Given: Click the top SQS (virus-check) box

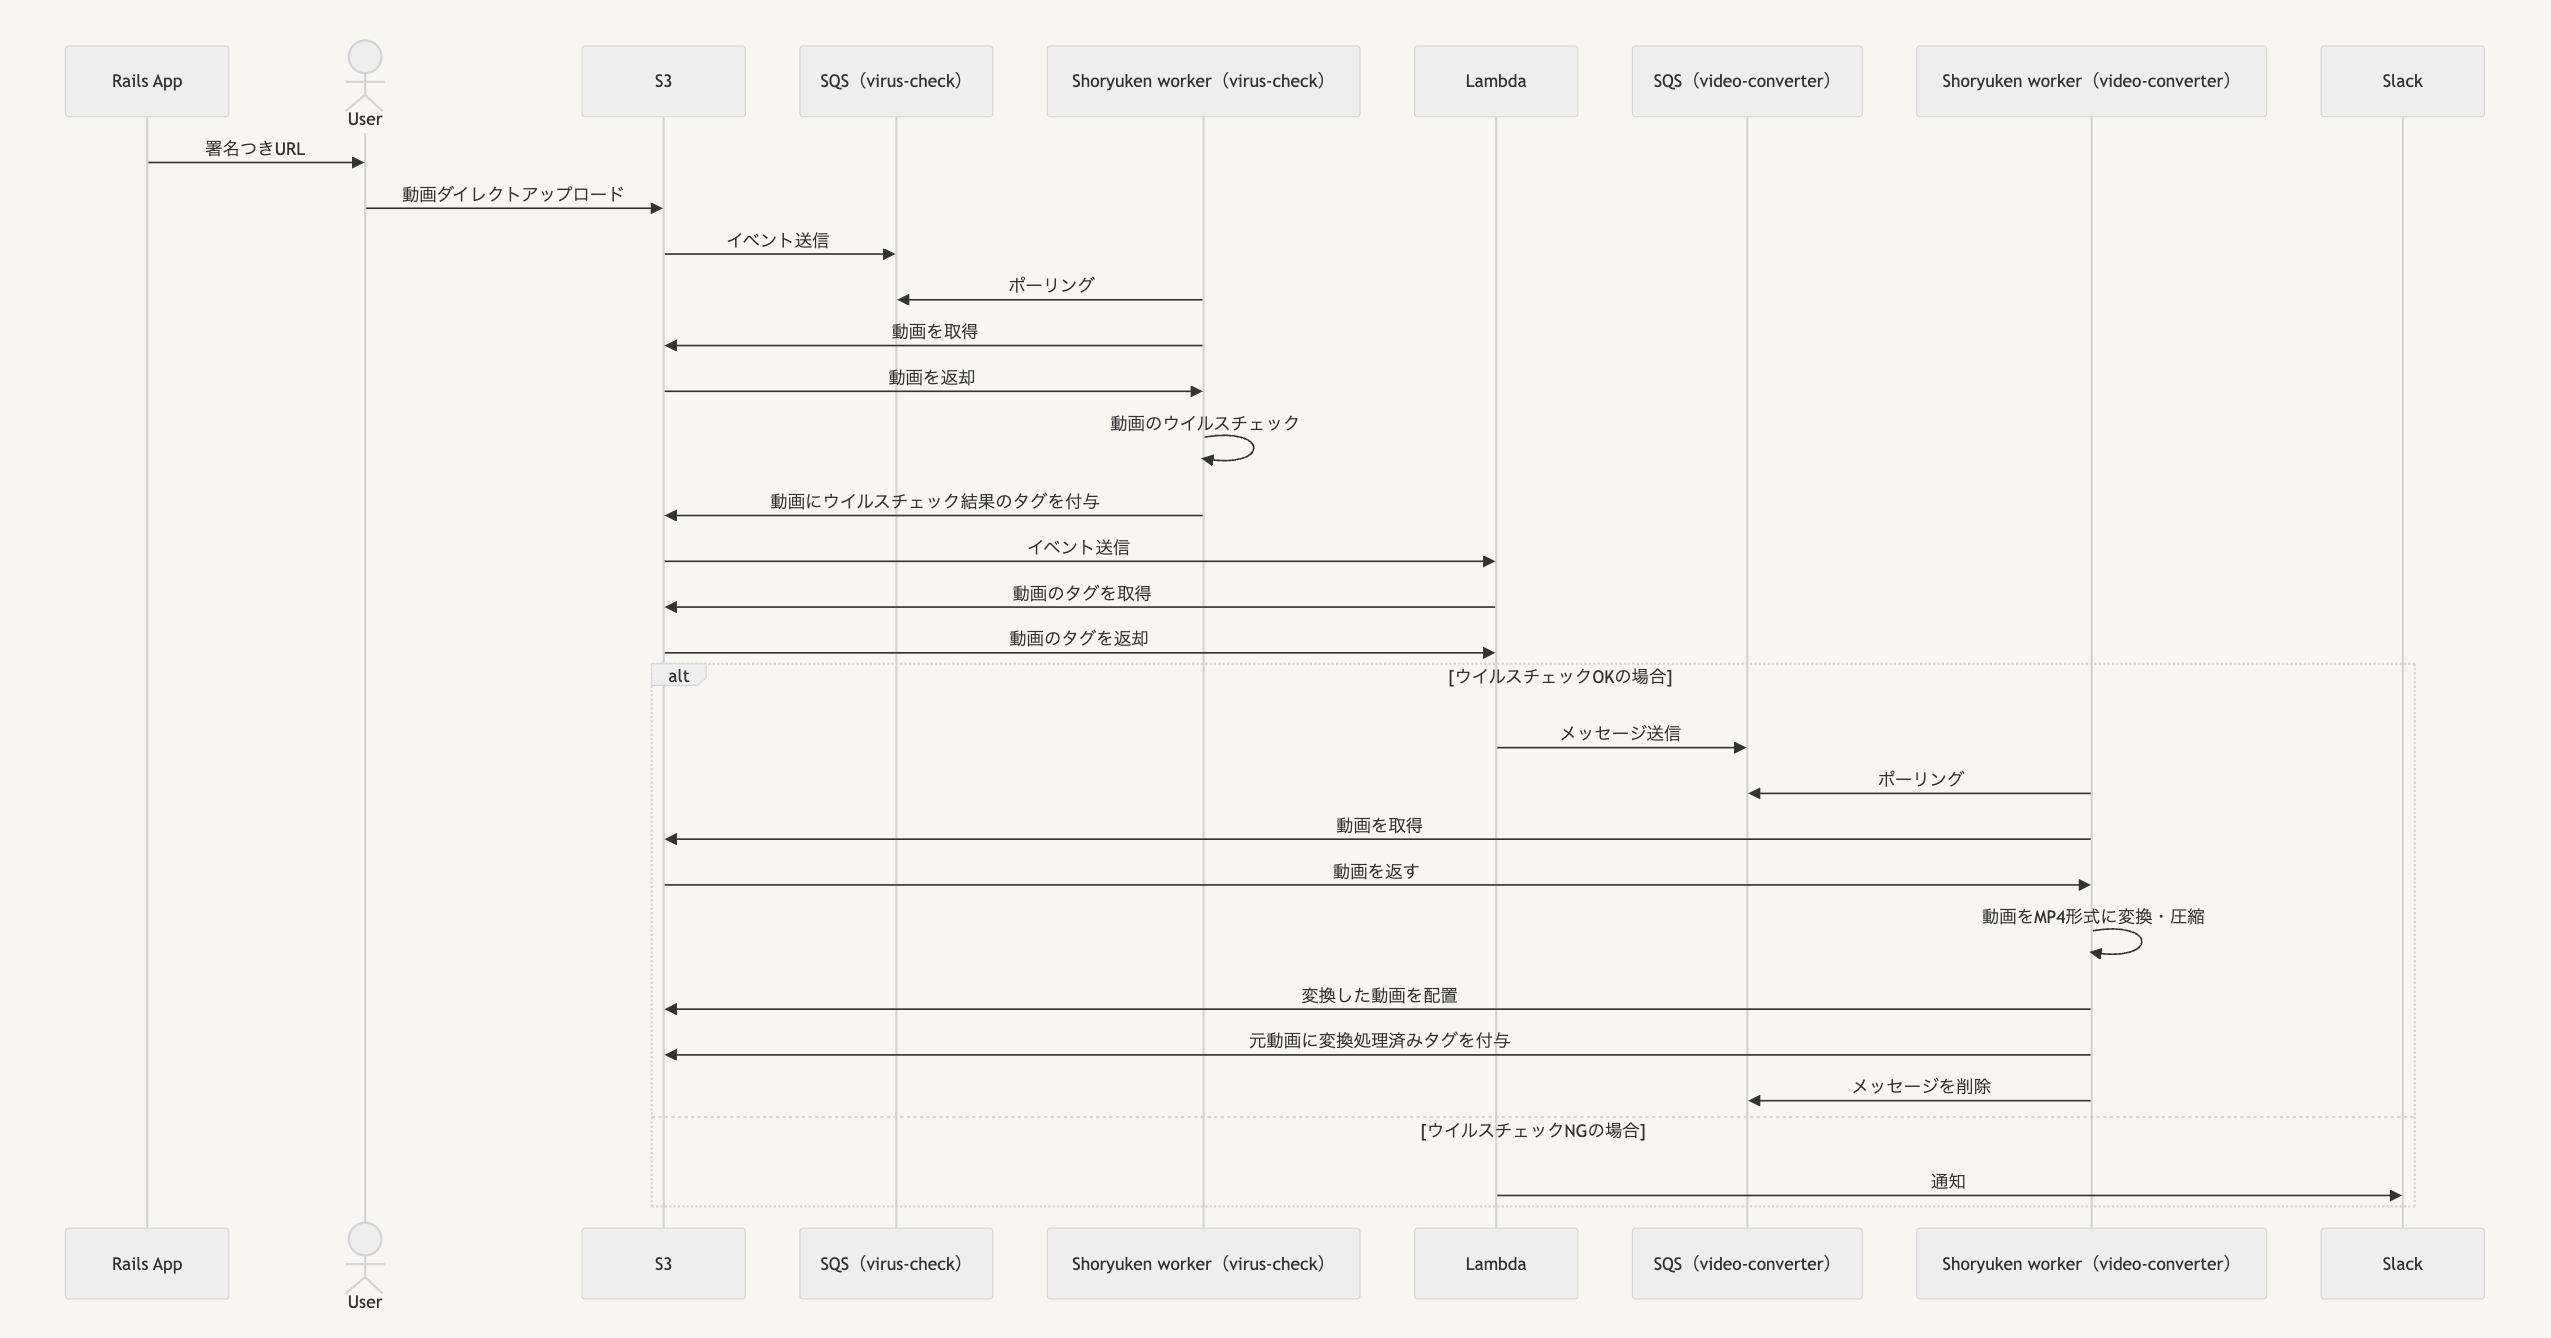Looking at the screenshot, I should 896,81.
